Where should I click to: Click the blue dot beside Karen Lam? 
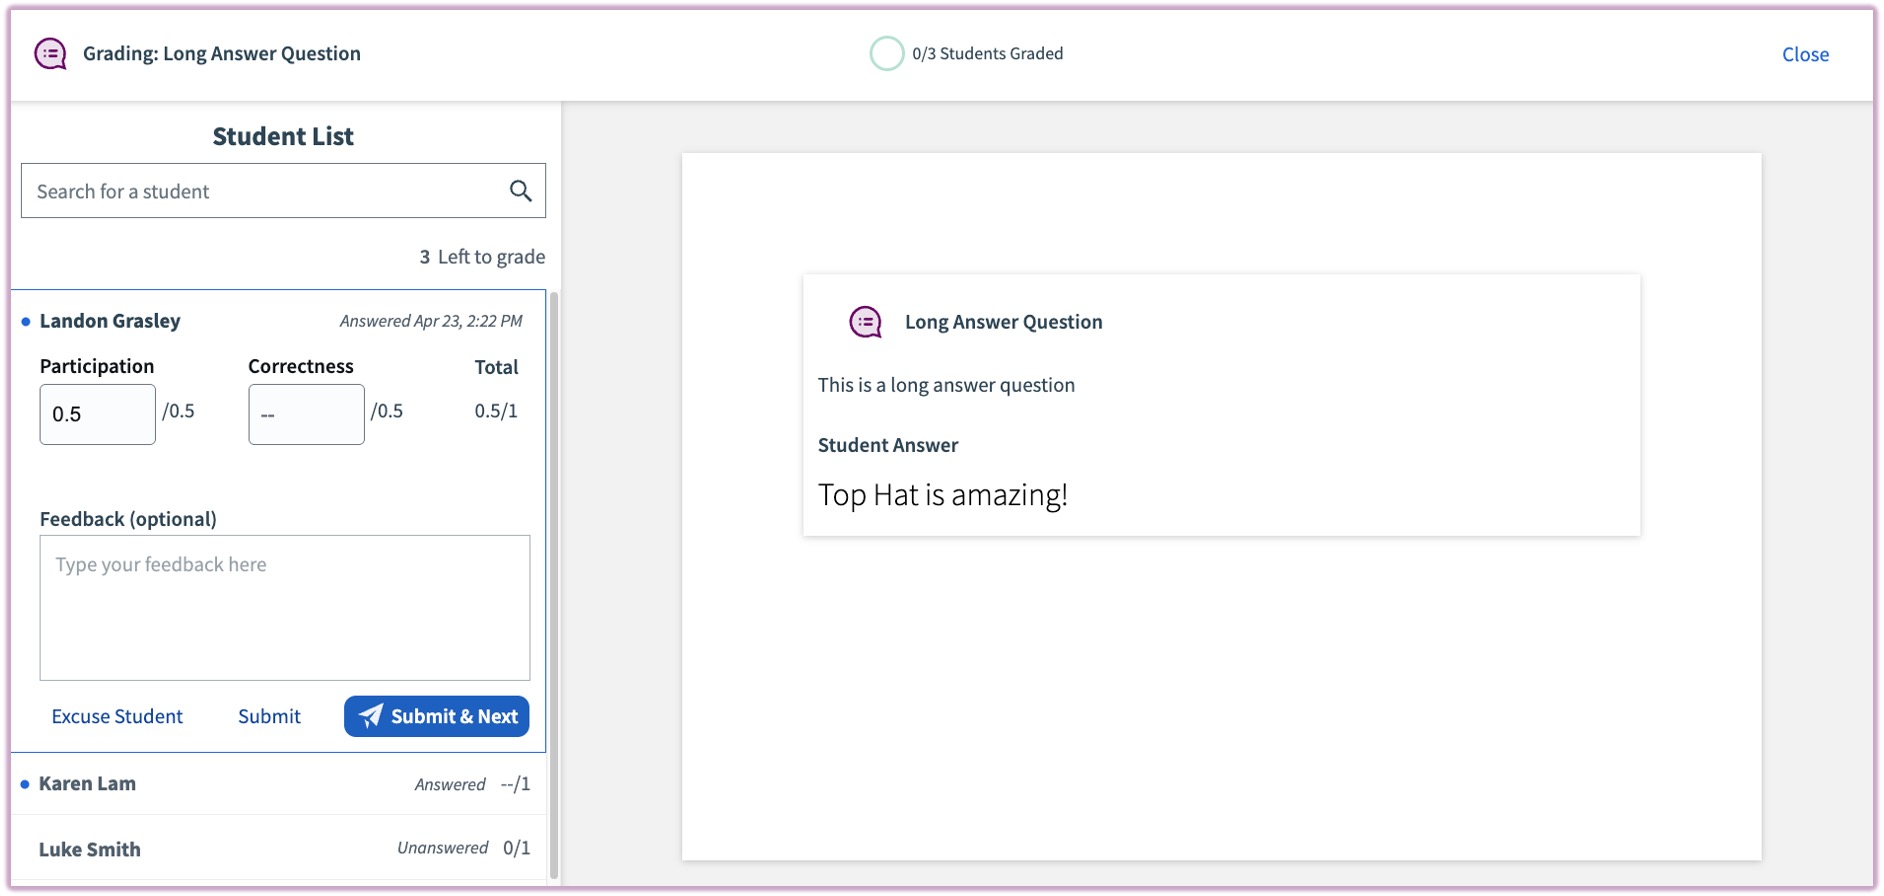(25, 784)
